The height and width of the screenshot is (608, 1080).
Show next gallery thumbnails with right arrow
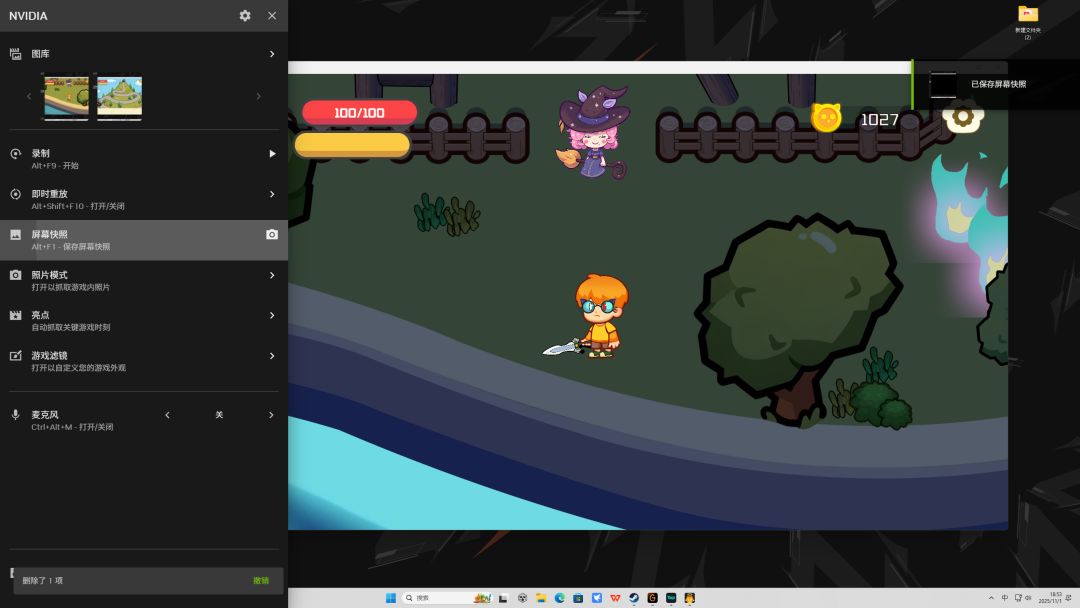coord(258,96)
